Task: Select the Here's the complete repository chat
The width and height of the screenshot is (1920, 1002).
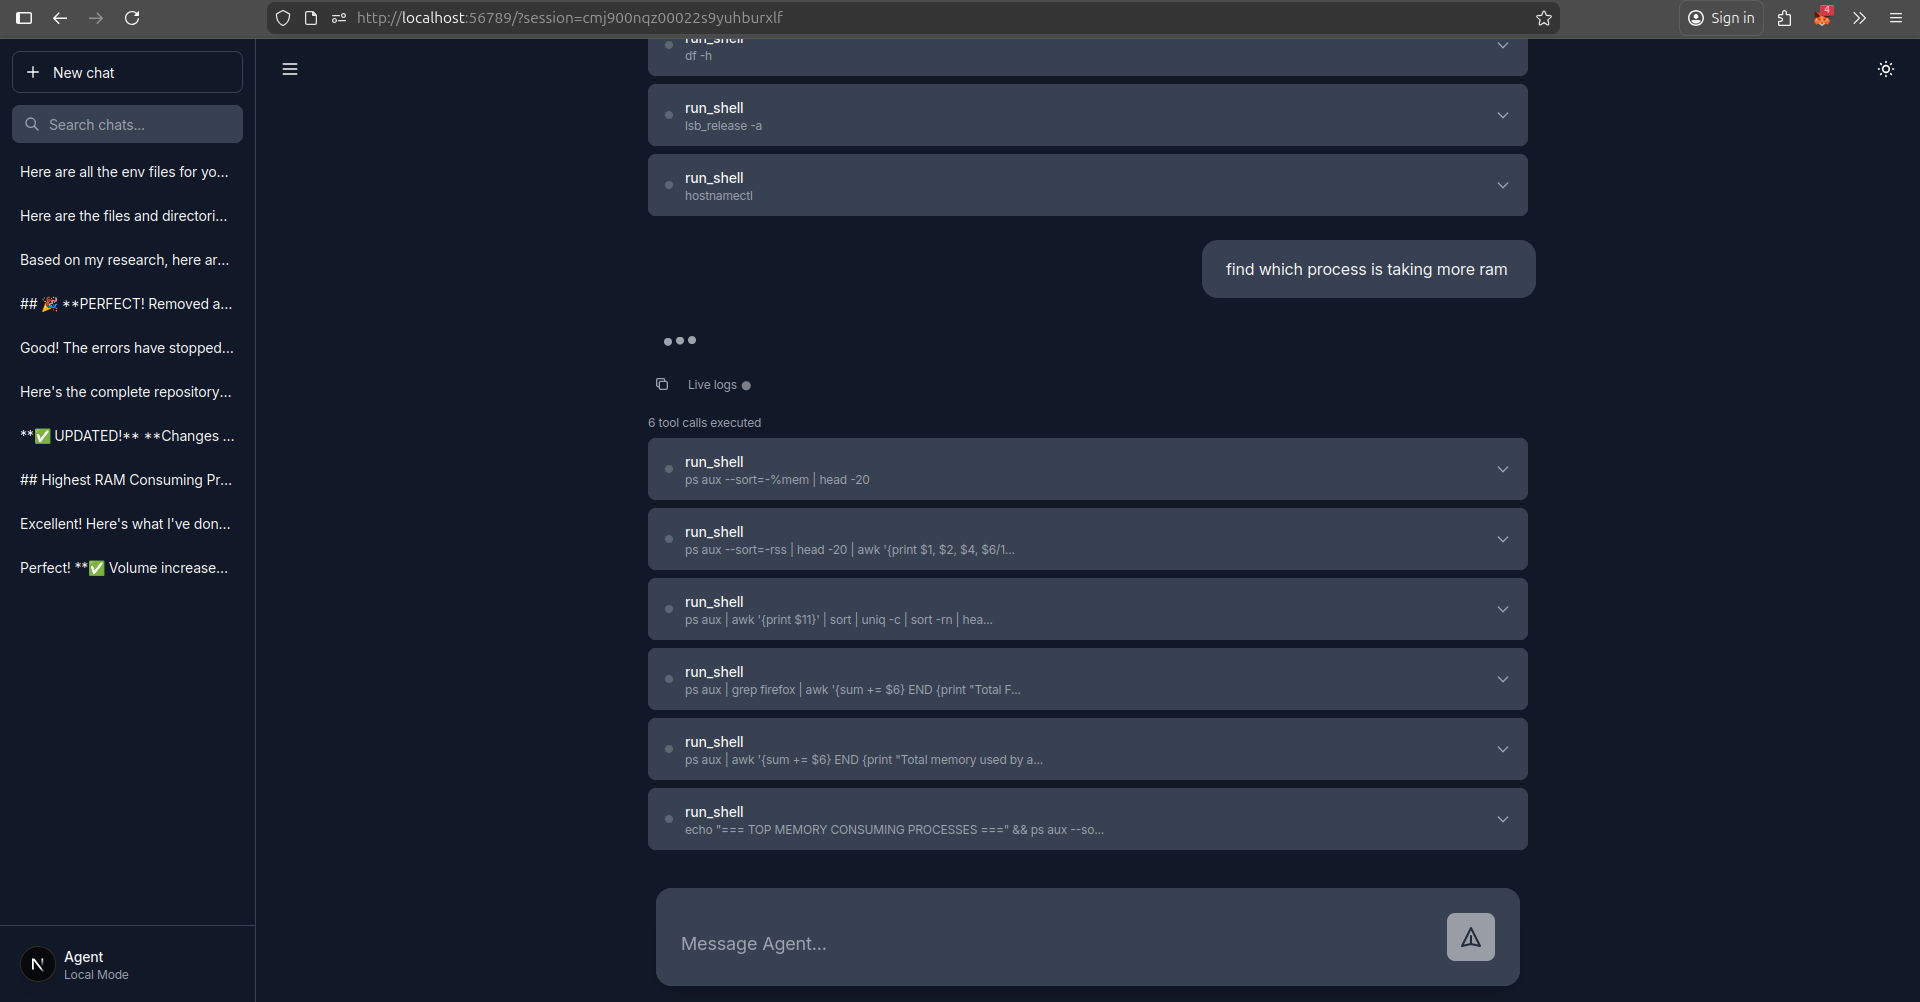Action: point(124,392)
